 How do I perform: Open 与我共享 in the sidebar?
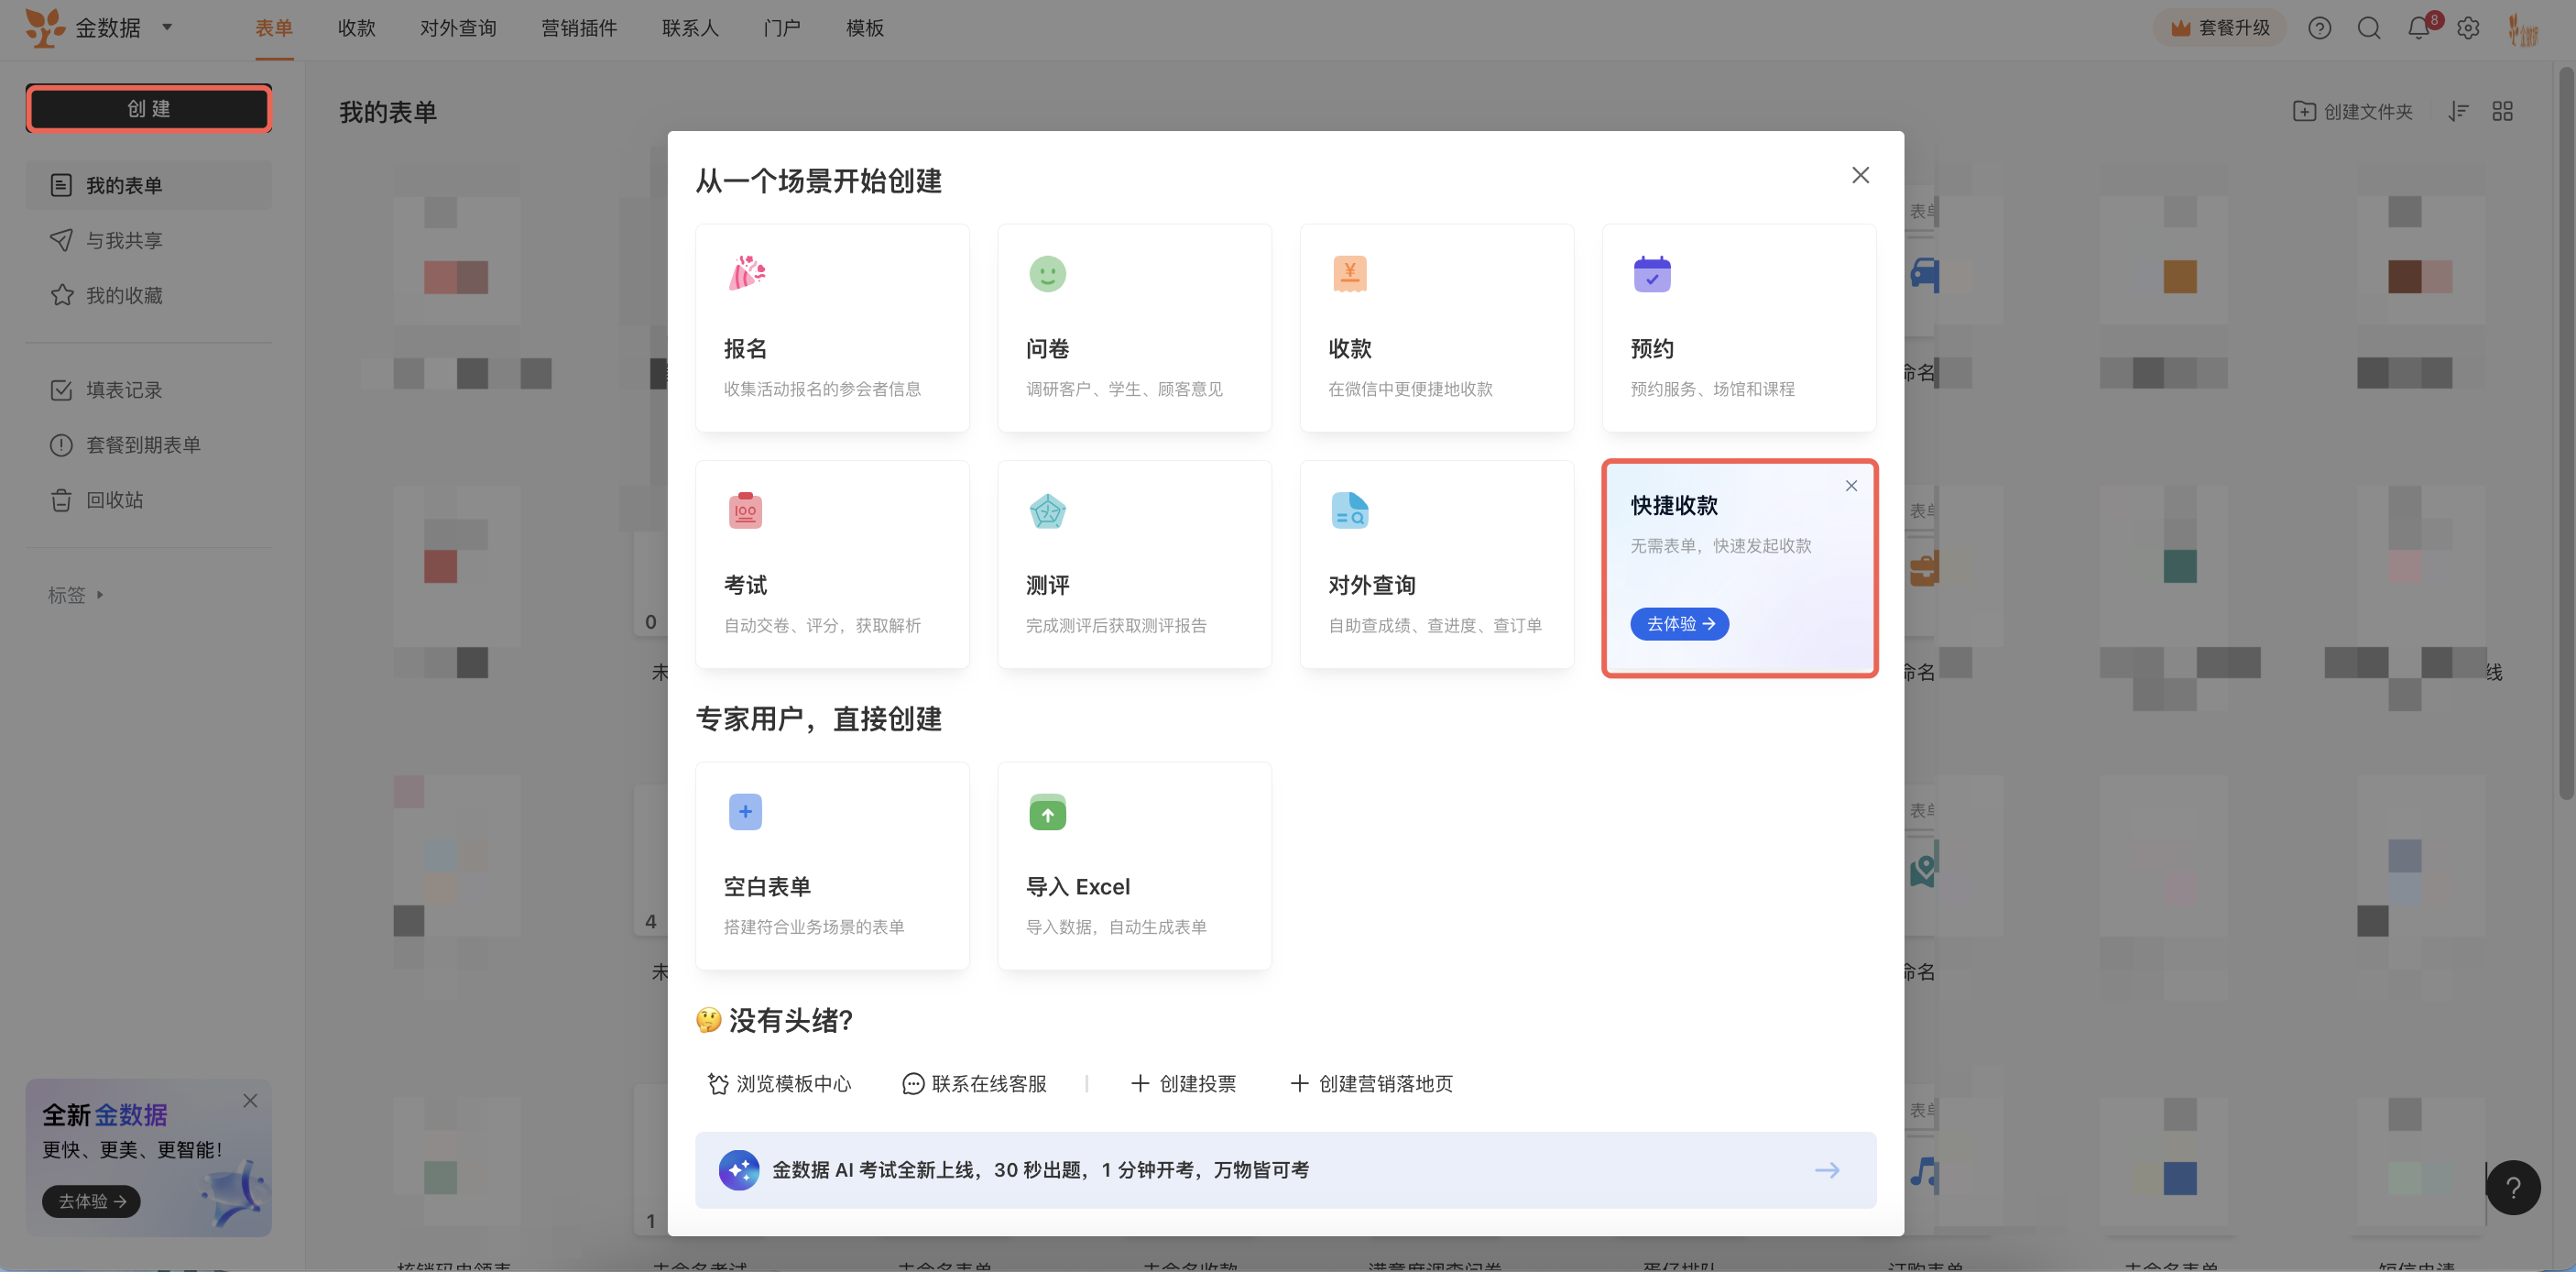pos(149,240)
